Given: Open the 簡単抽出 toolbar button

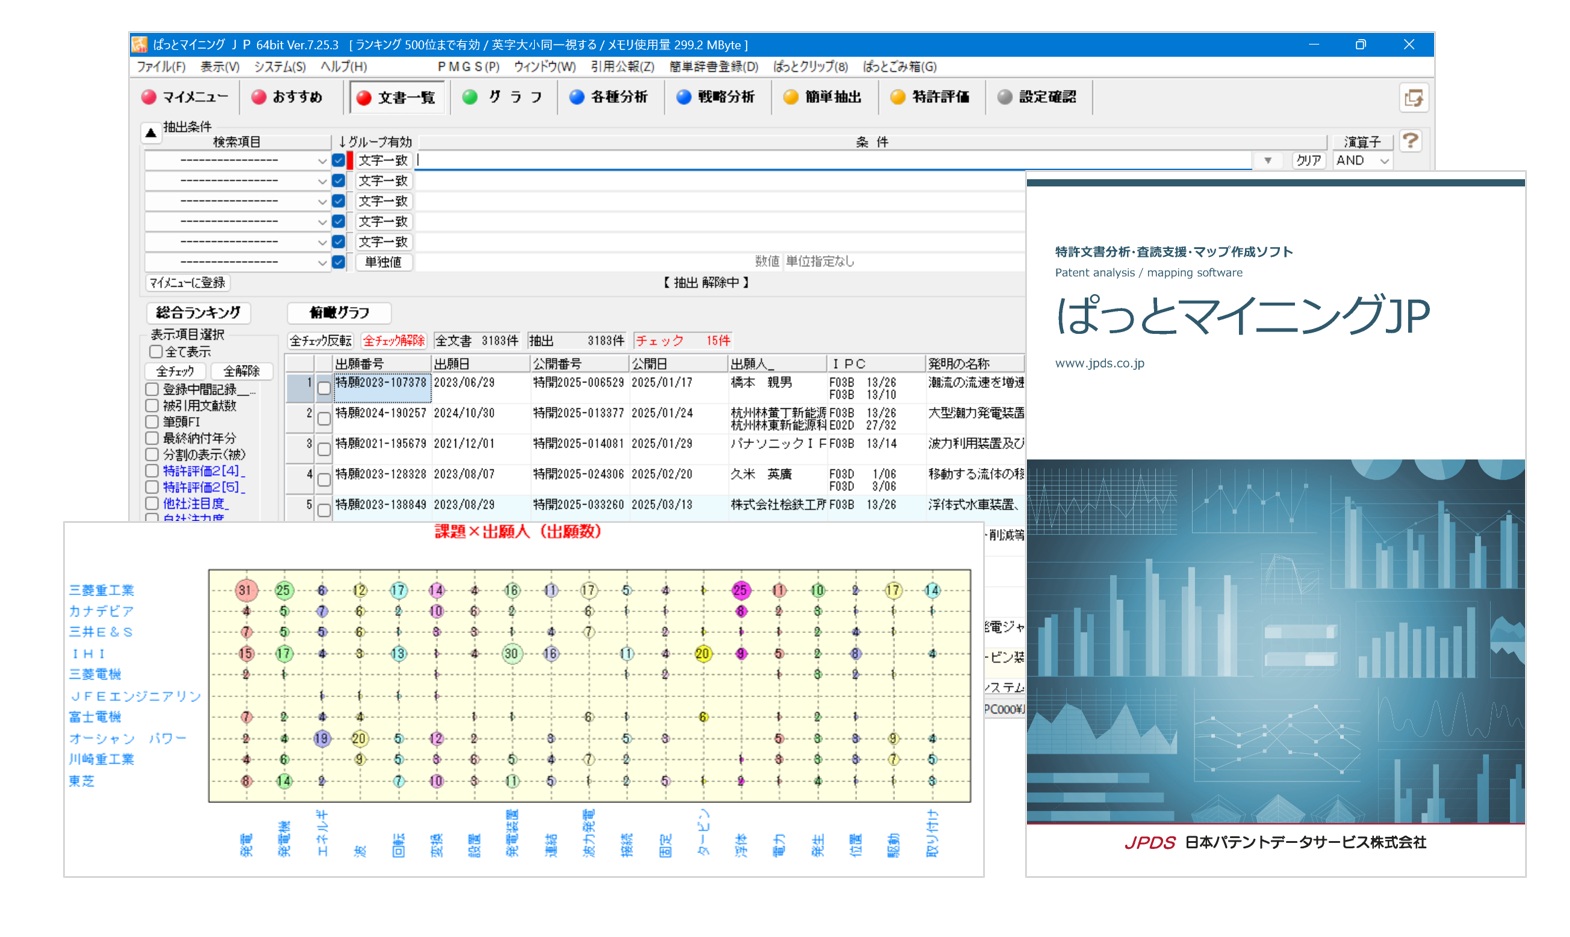Looking at the screenshot, I should [822, 97].
